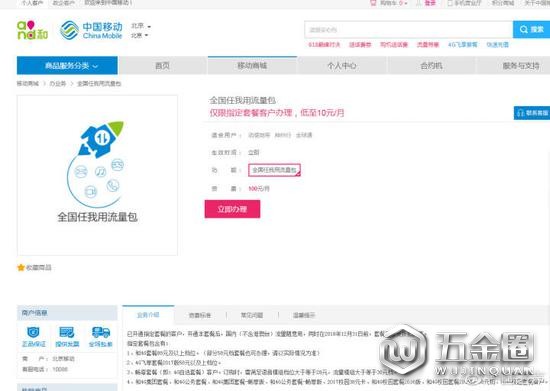Click the invoice 提供发票 icon

[67, 332]
